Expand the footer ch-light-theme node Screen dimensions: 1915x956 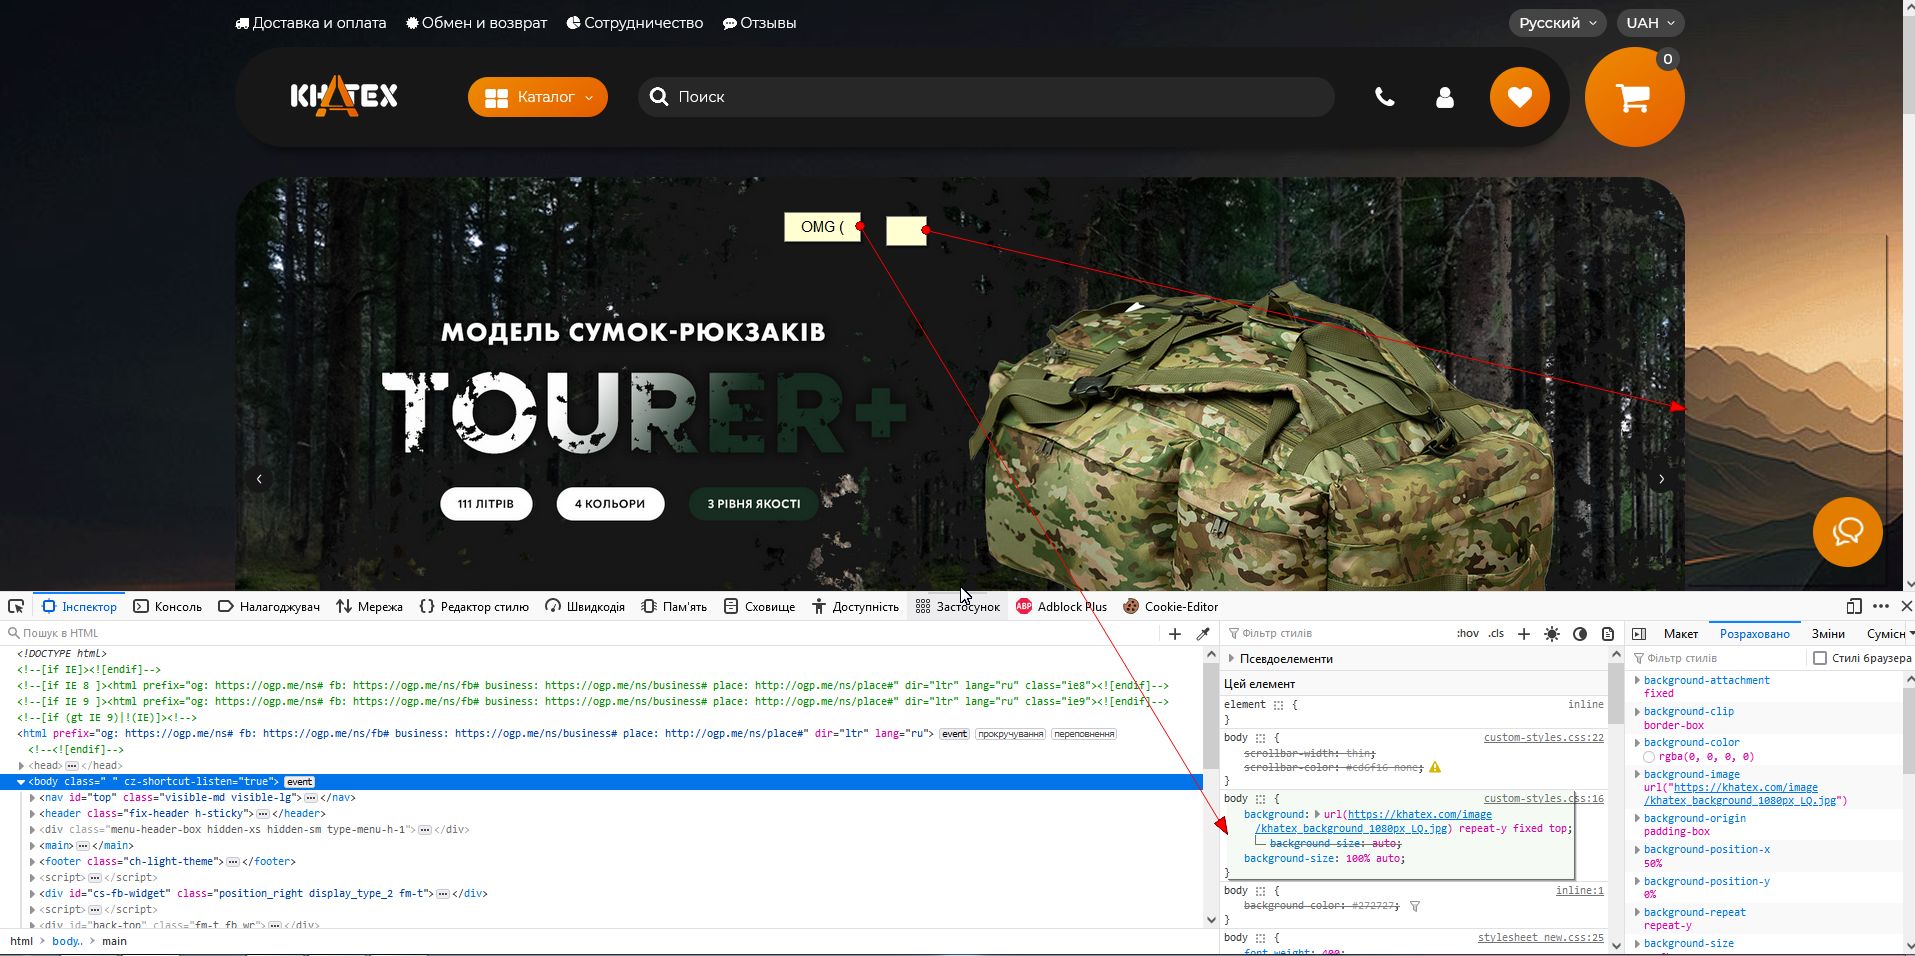click(33, 862)
